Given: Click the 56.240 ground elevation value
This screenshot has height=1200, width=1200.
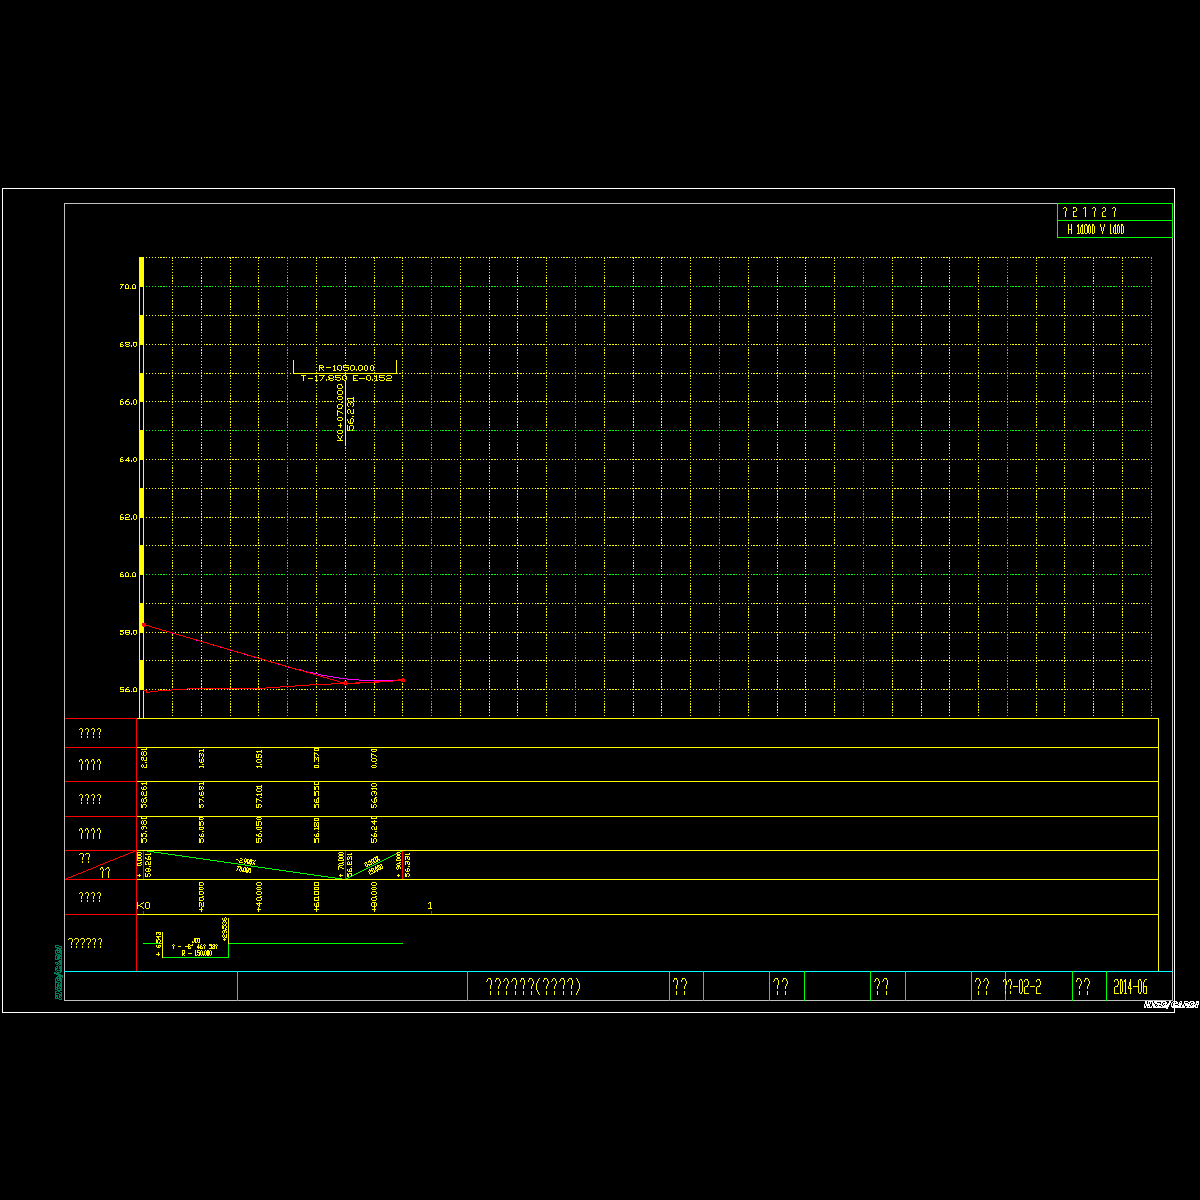Looking at the screenshot, I should pyautogui.click(x=375, y=832).
